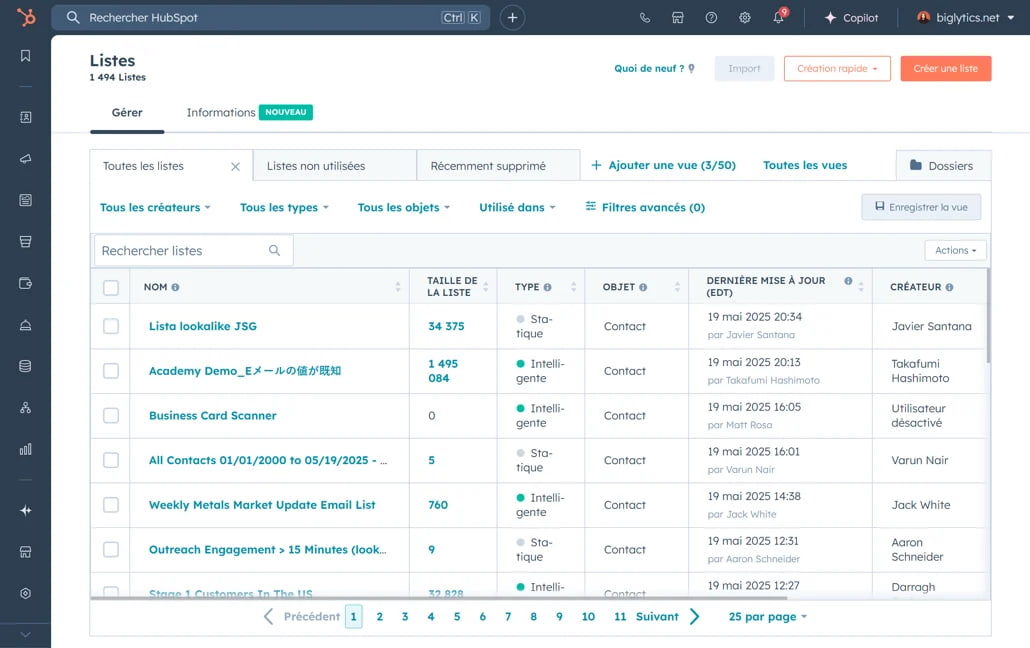The image size is (1030, 648).
Task: Click the Rechercher listes input field
Action: click(194, 250)
